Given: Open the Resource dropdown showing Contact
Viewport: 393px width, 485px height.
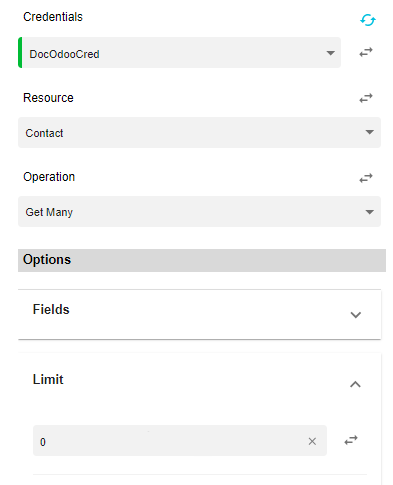Looking at the screenshot, I should (199, 132).
